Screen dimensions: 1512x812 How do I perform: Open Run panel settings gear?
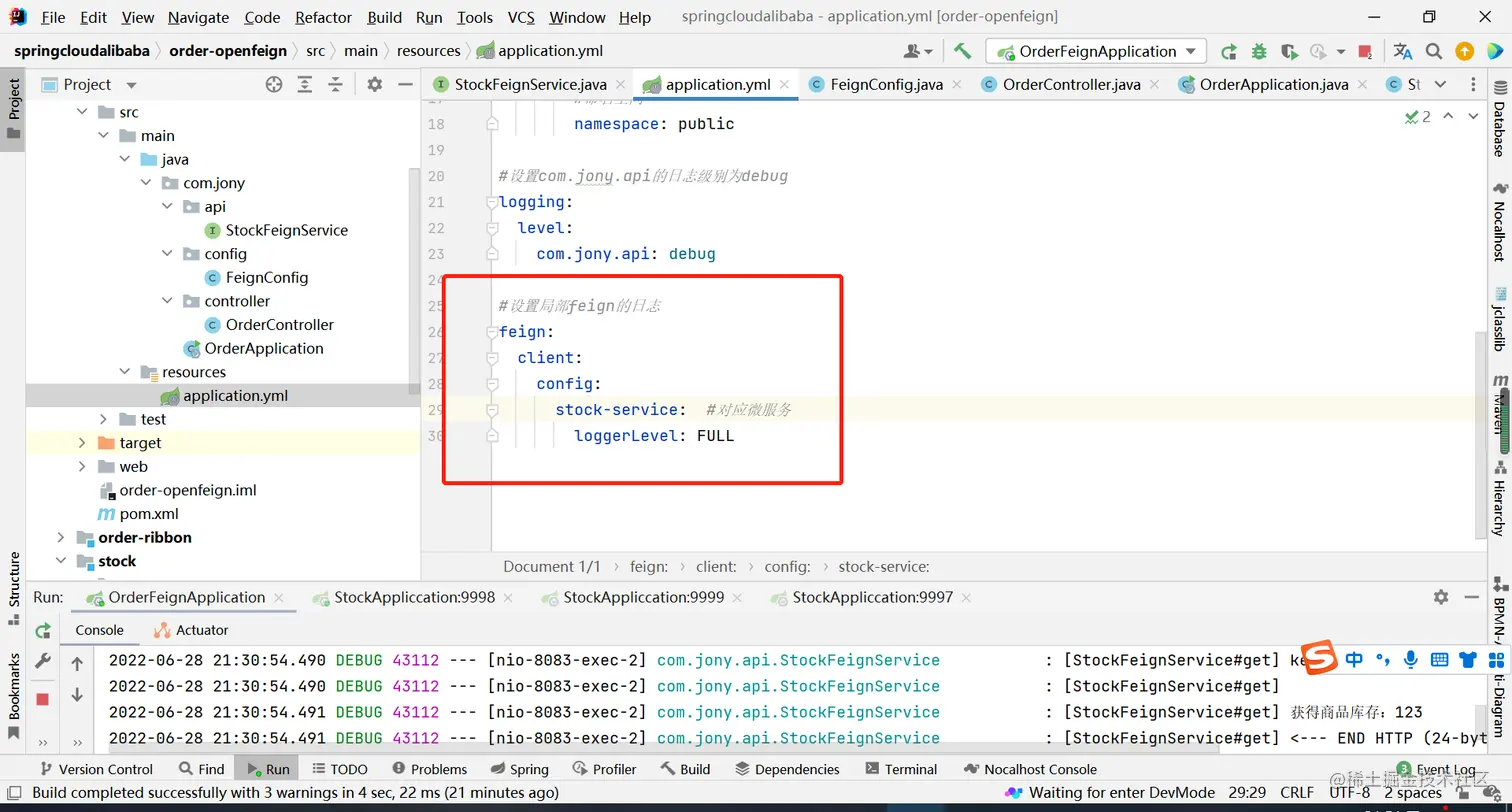[x=1441, y=597]
